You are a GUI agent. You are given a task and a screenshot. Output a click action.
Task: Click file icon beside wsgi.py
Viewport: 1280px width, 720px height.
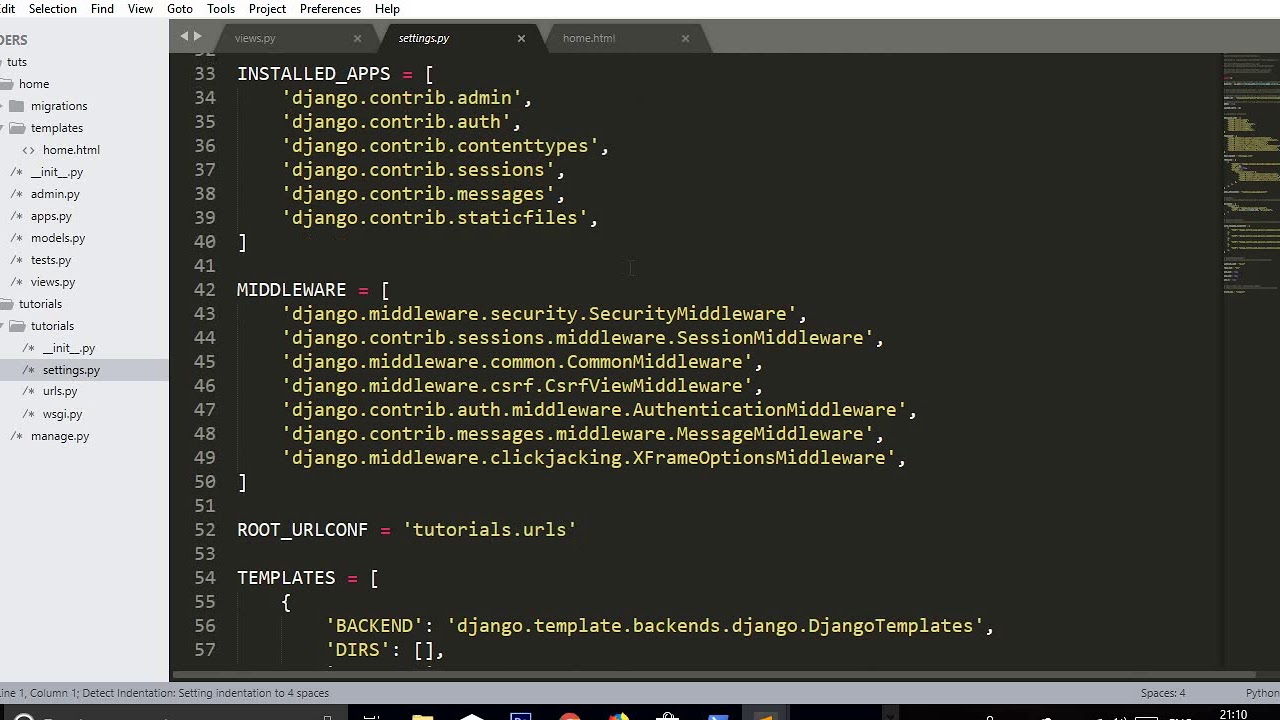28,414
